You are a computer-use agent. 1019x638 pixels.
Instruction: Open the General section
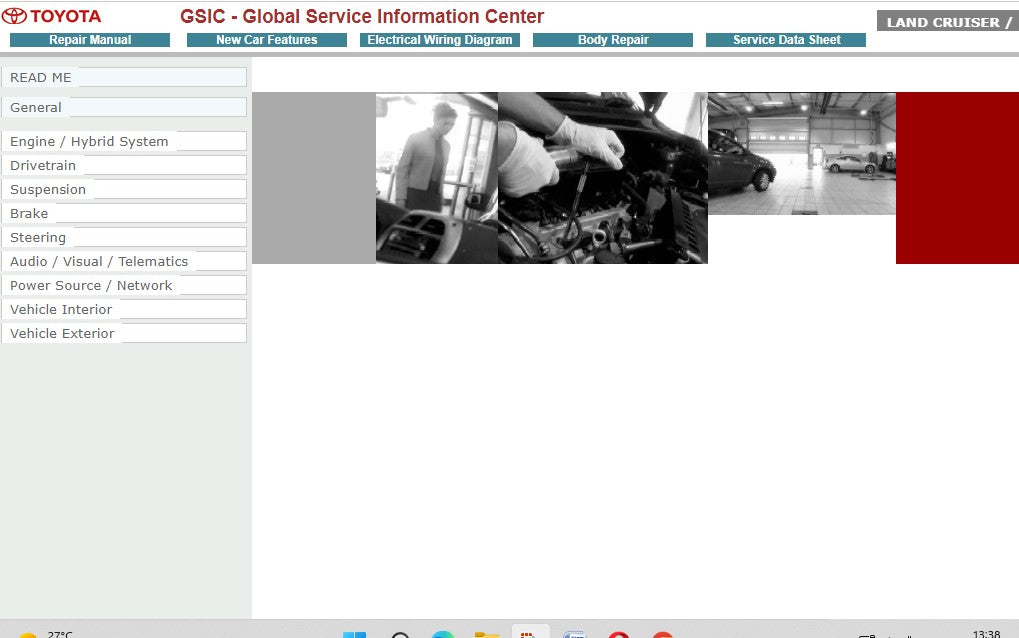pyautogui.click(x=124, y=107)
